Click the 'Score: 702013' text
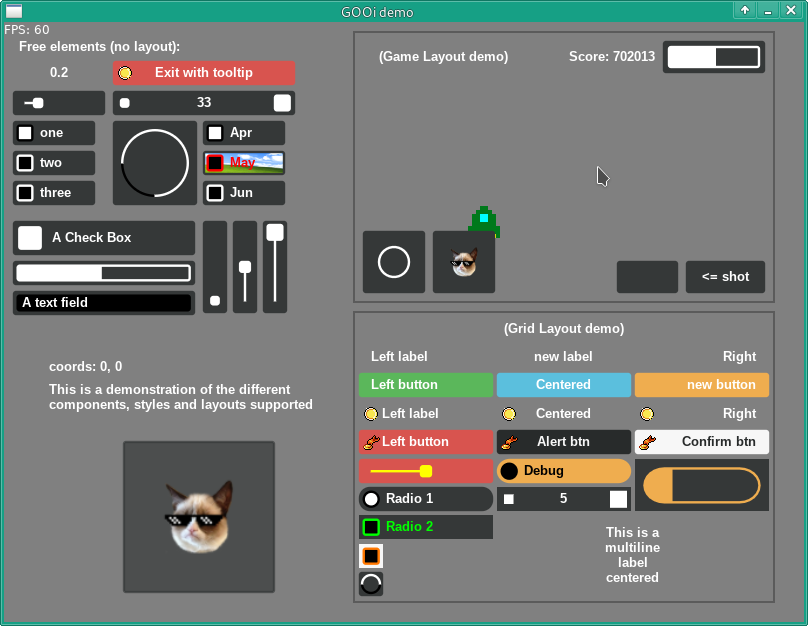This screenshot has width=808, height=626. point(612,56)
